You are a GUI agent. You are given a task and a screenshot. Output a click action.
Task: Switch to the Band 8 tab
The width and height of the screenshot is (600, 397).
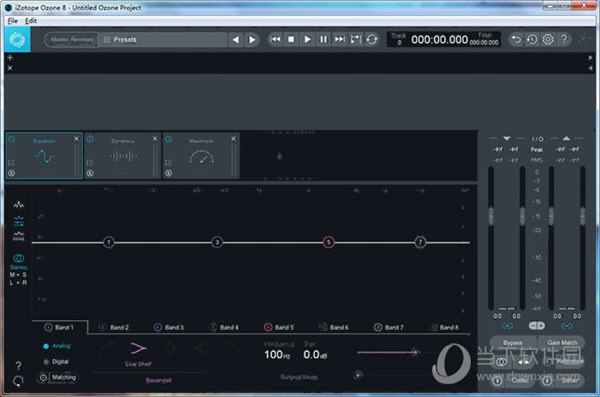click(x=444, y=327)
